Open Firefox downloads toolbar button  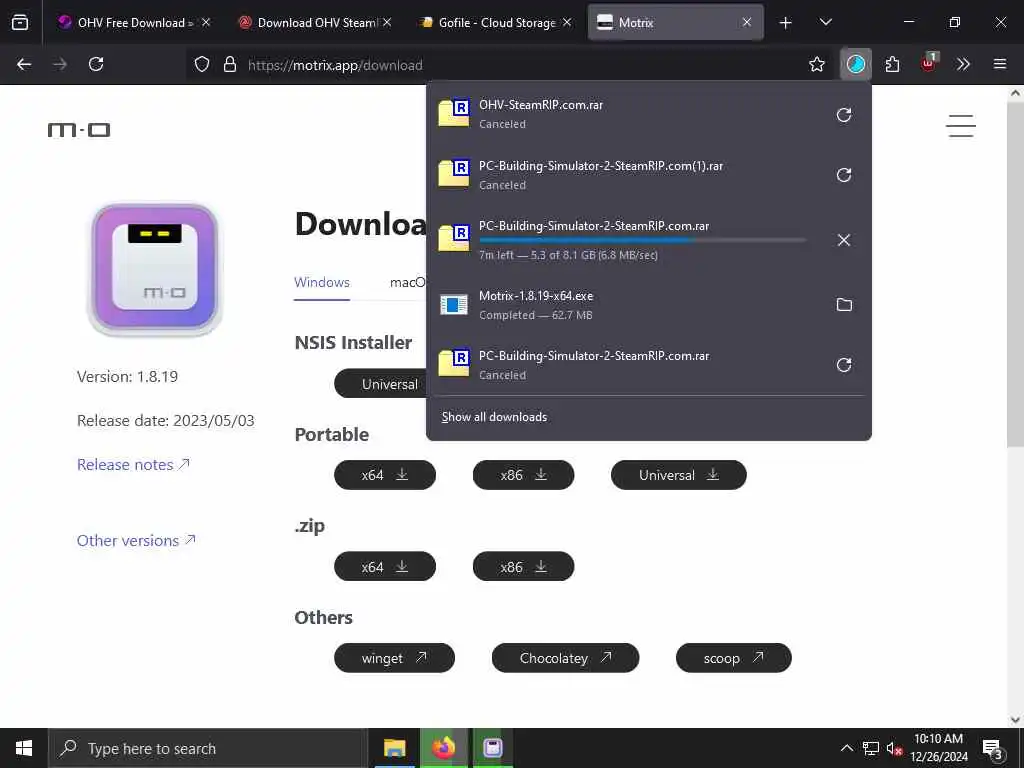tap(856, 64)
